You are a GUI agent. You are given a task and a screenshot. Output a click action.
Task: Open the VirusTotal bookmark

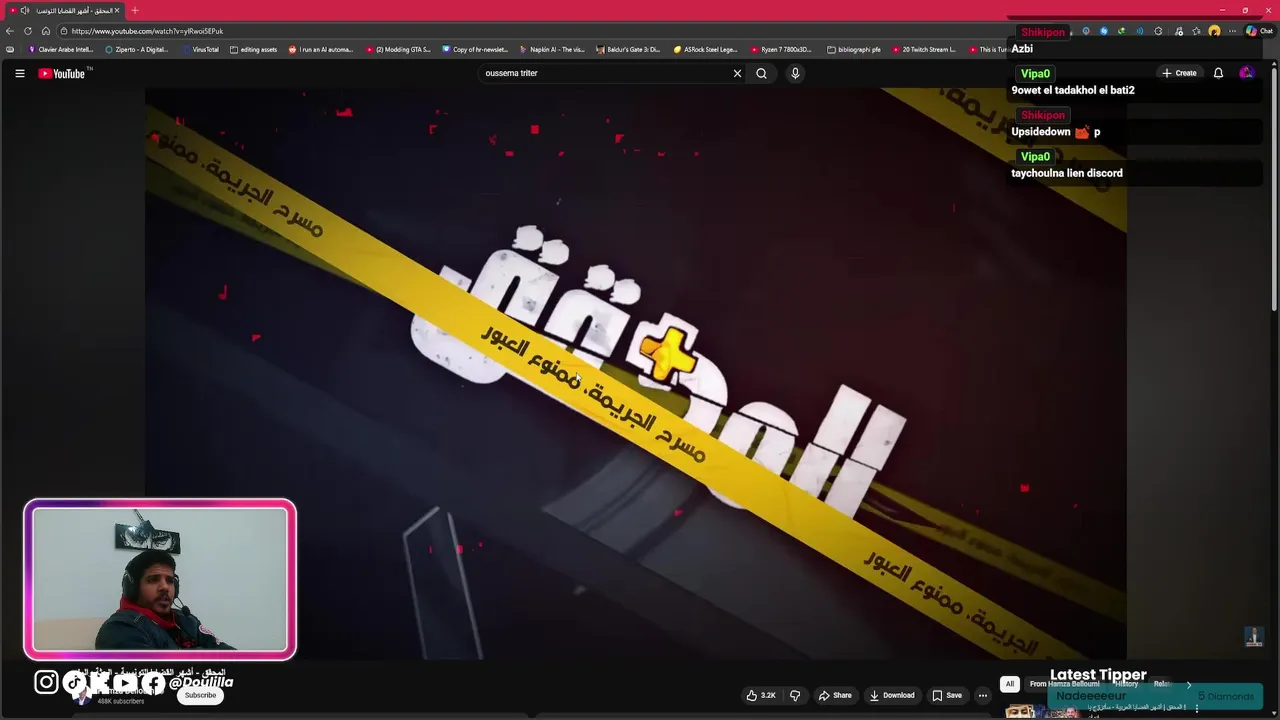[200, 49]
